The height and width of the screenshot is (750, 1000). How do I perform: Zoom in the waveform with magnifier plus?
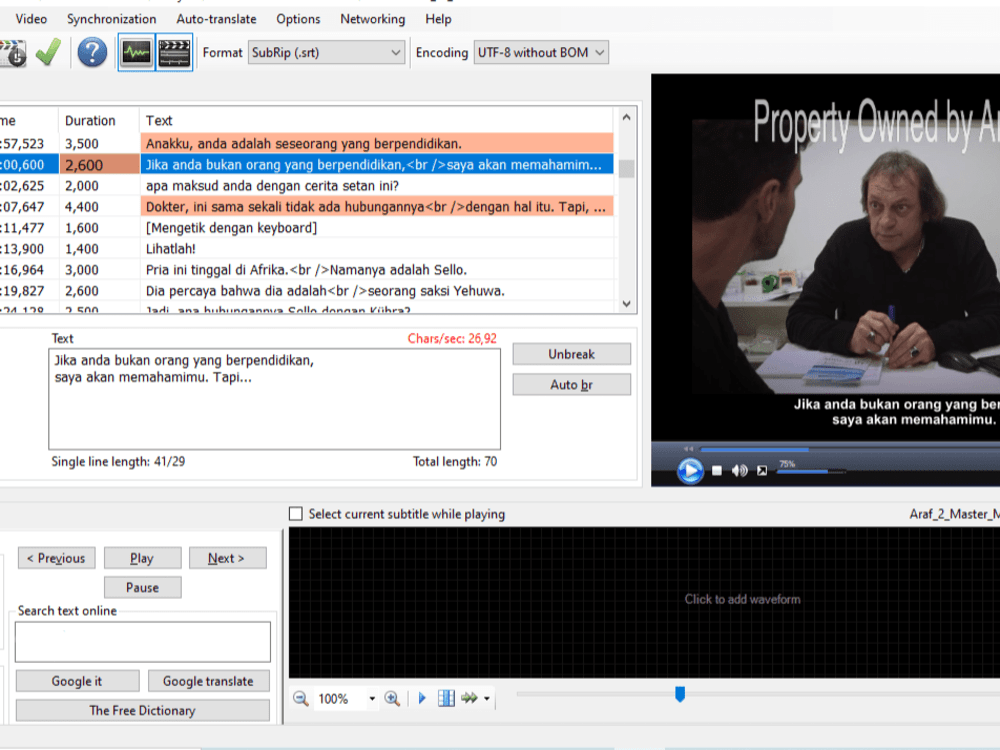(392, 698)
